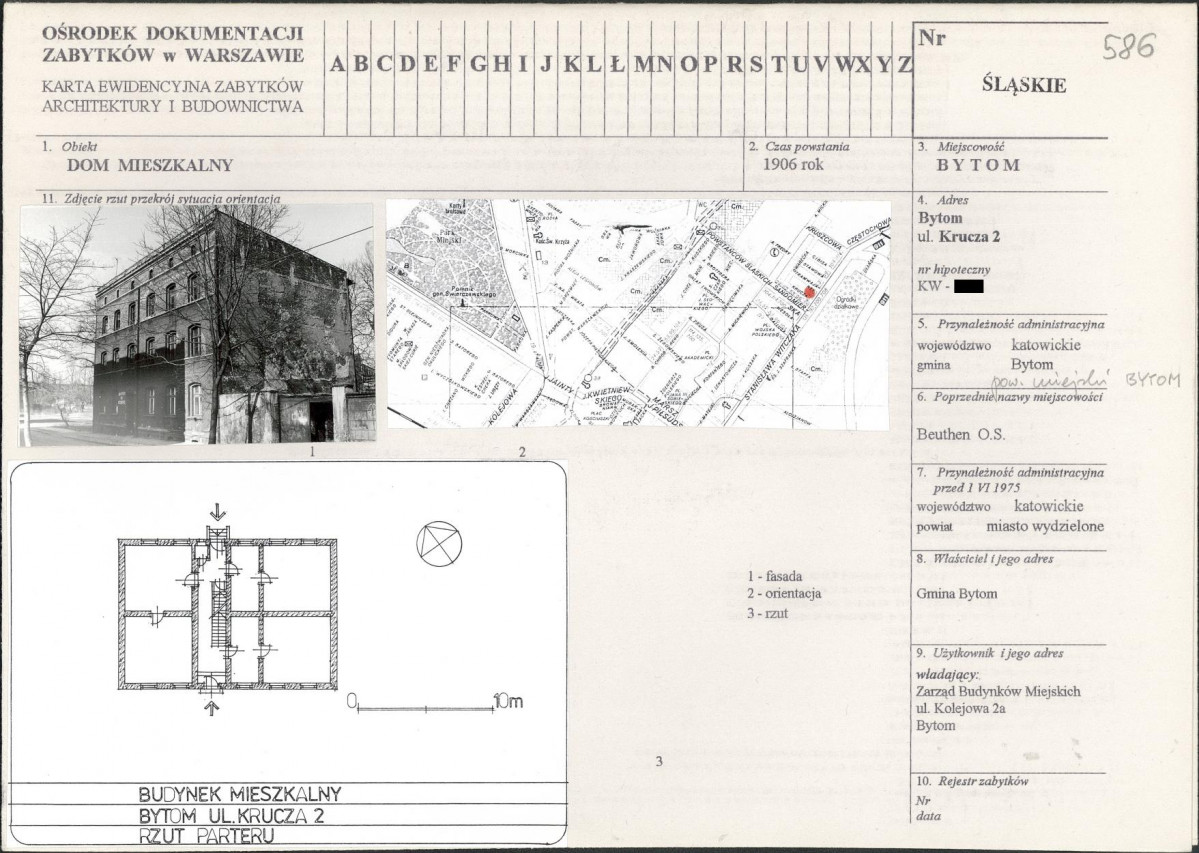Screen dimensions: 1199x853
Task: Click the 'gmina' label in section 5
Action: pos(934,365)
